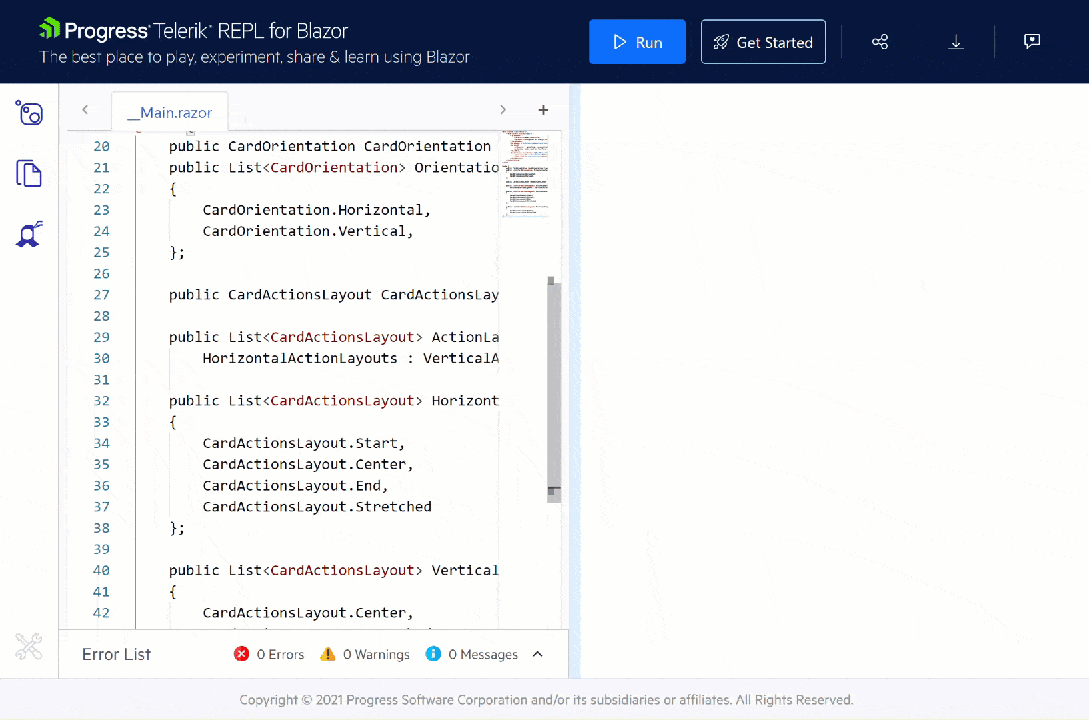Click the Run button
Screen dimensions: 1089x720
click(637, 42)
